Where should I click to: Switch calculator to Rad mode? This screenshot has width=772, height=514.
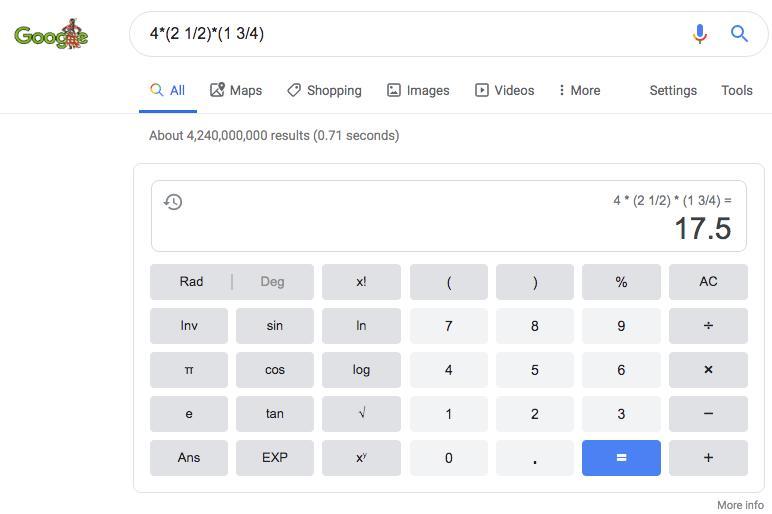[x=191, y=282]
